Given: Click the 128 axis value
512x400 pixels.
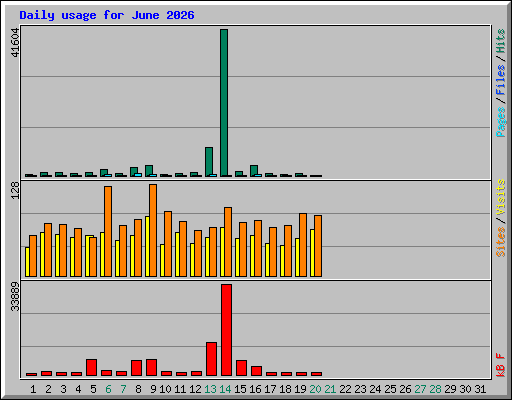Looking at the screenshot, I should [15, 191].
